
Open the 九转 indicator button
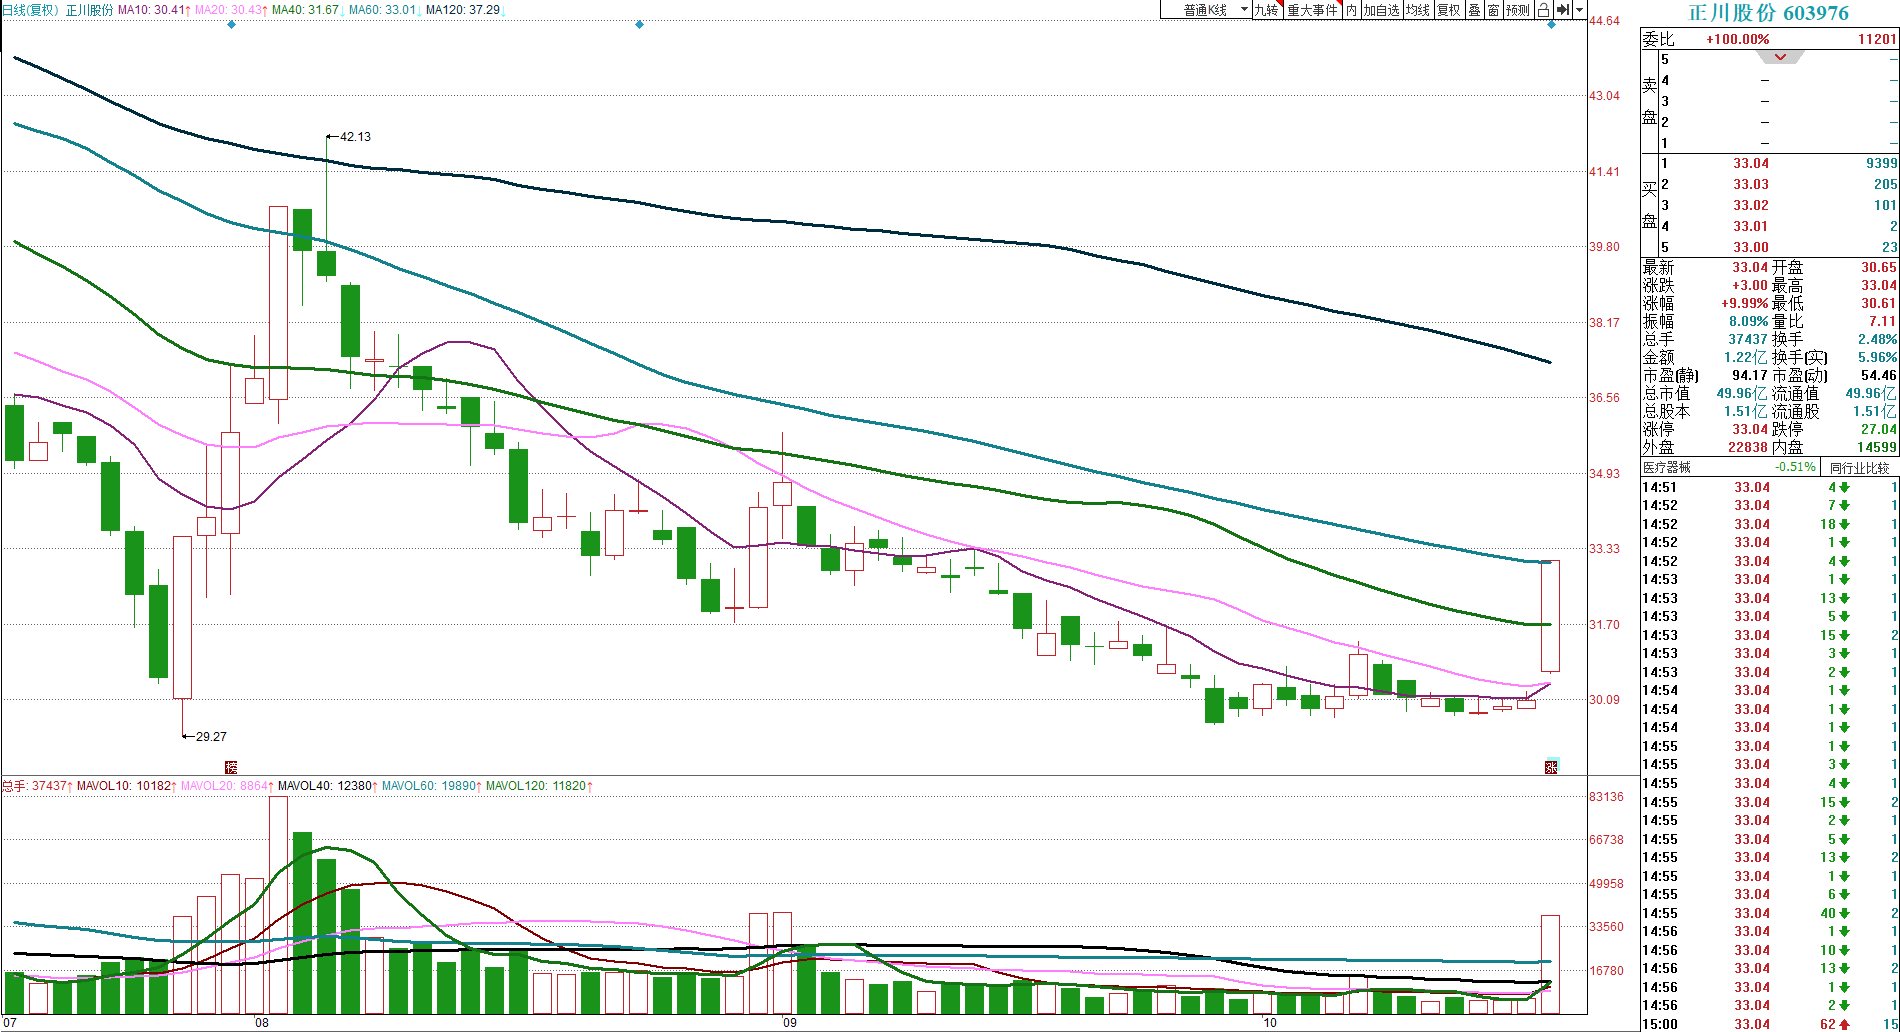(1266, 10)
